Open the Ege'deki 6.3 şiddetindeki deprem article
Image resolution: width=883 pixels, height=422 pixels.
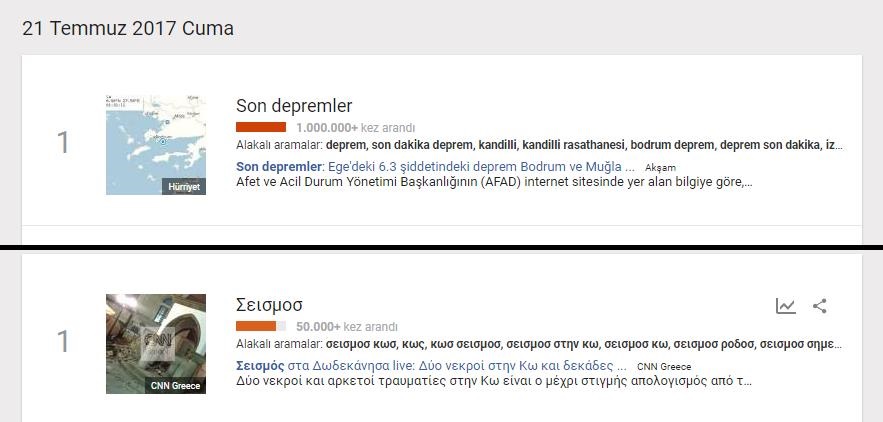coord(435,166)
